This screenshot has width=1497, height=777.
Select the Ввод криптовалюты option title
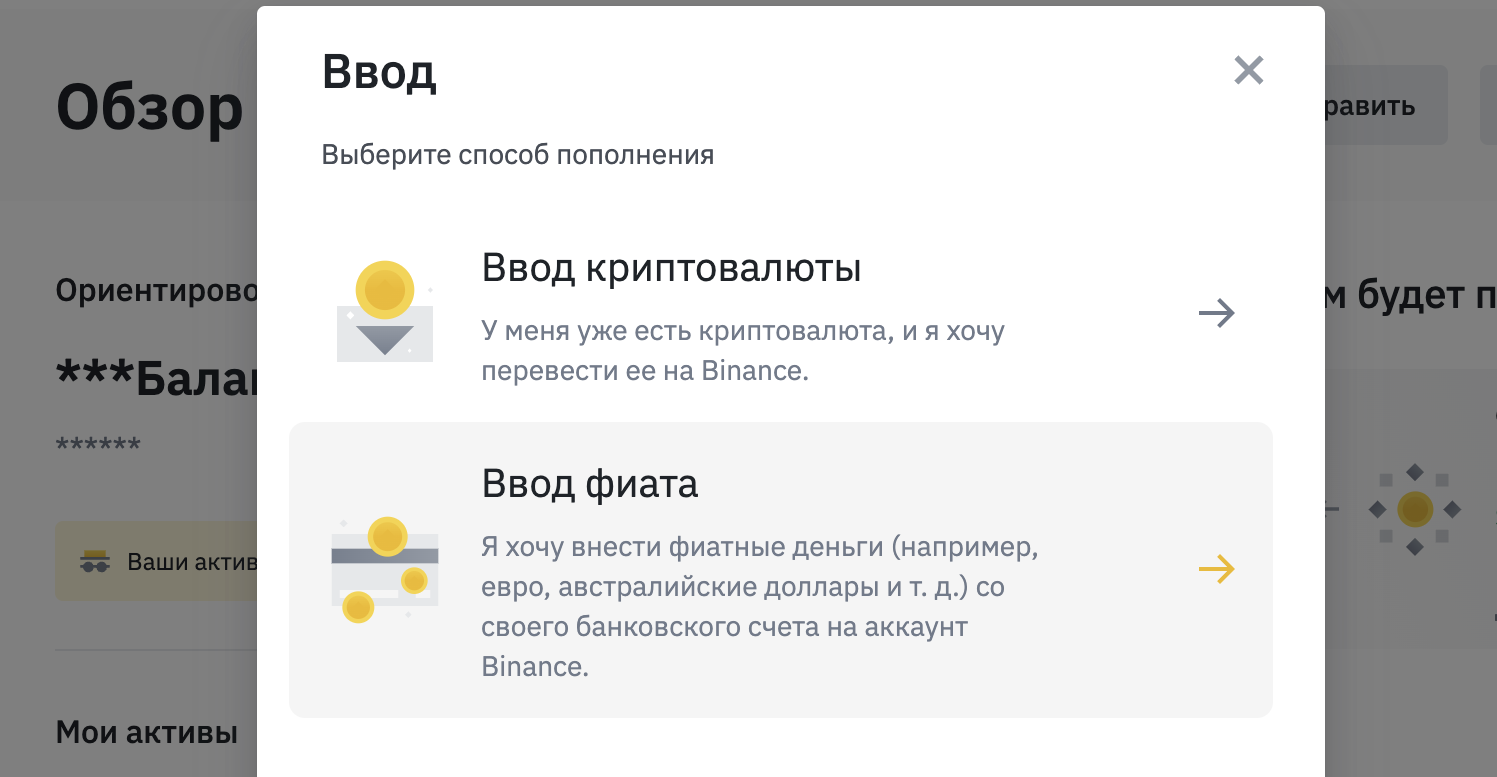click(671, 268)
